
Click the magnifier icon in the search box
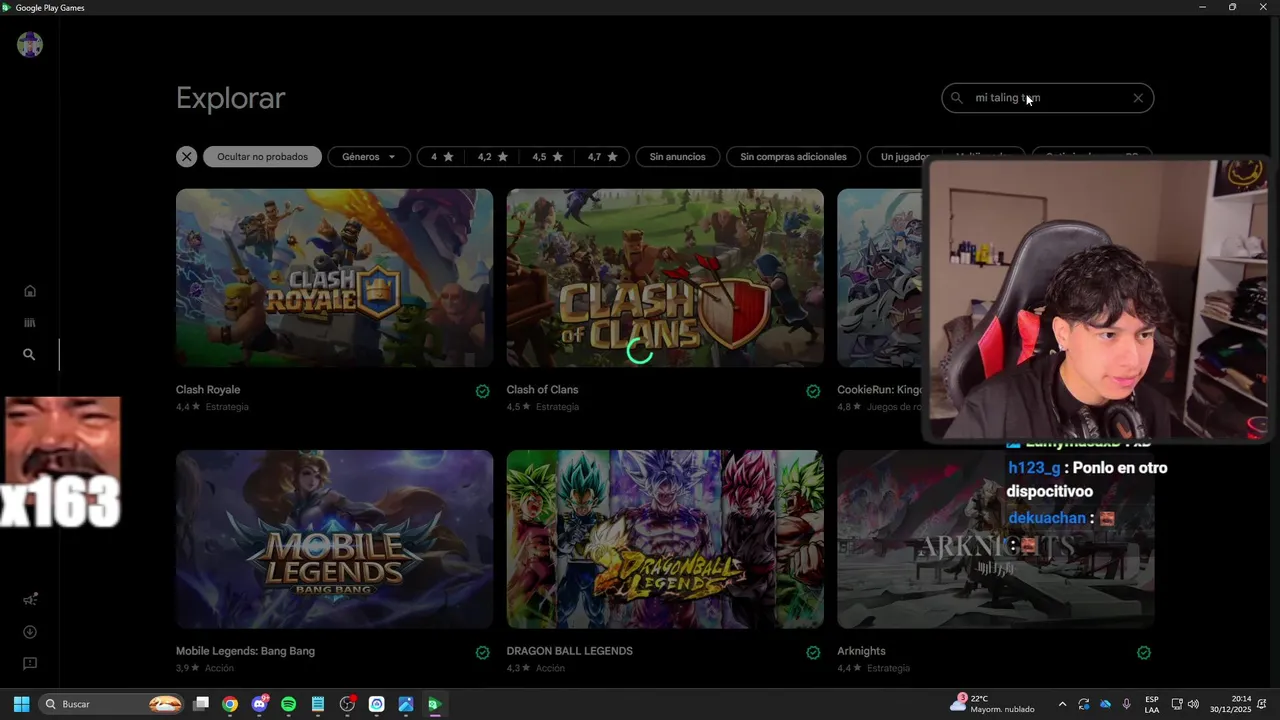(956, 98)
